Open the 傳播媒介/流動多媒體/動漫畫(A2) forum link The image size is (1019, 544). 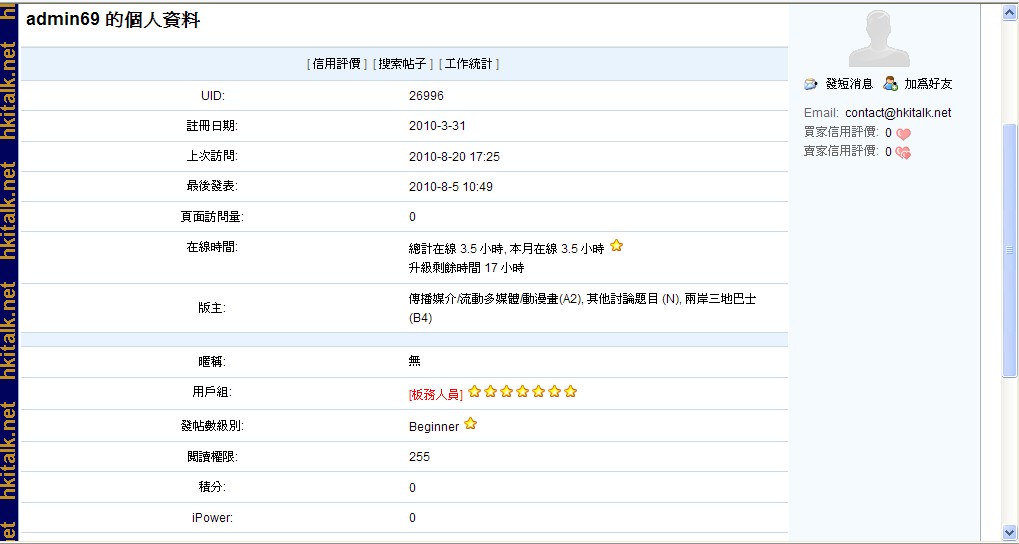click(495, 299)
